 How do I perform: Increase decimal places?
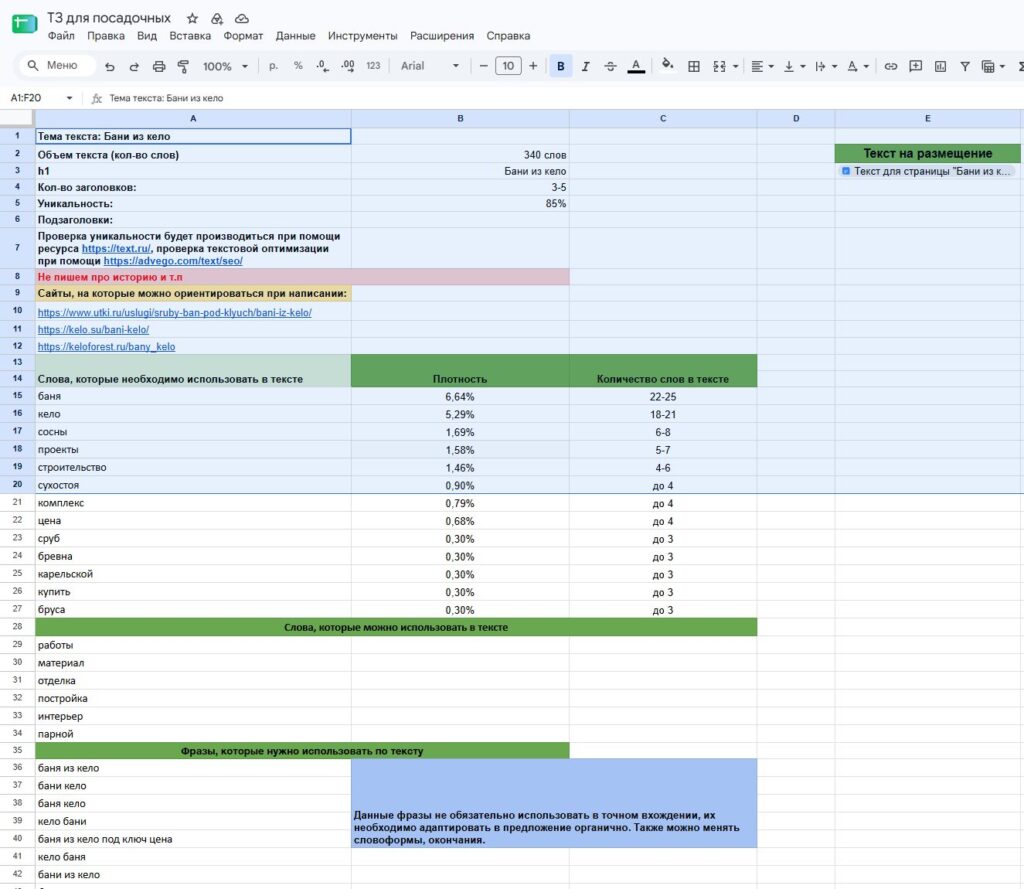point(347,66)
